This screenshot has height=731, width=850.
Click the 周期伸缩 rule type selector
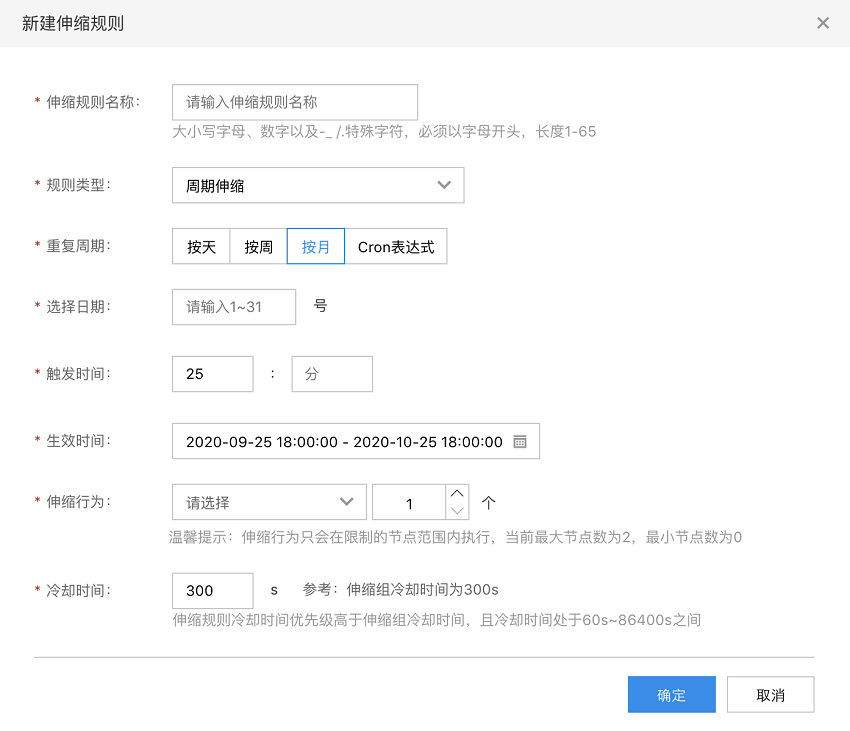click(x=318, y=185)
